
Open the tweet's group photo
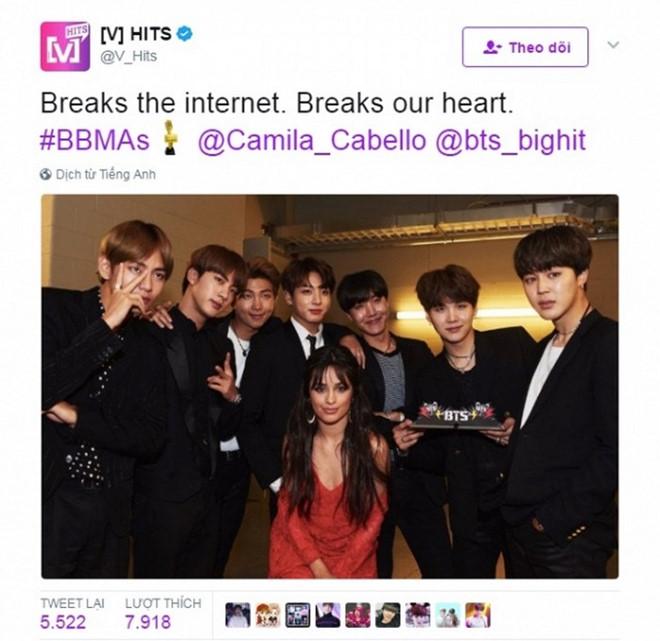click(330, 386)
